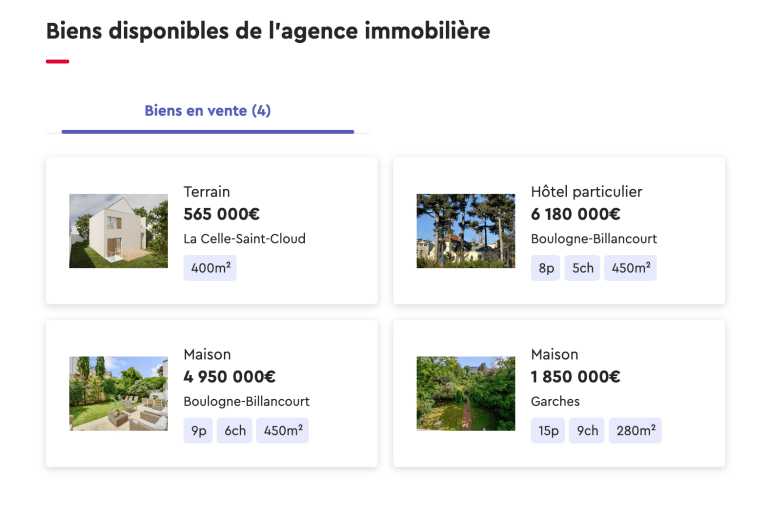Open the garden terrace photo of 4 950 000€ Maison

coord(118,394)
